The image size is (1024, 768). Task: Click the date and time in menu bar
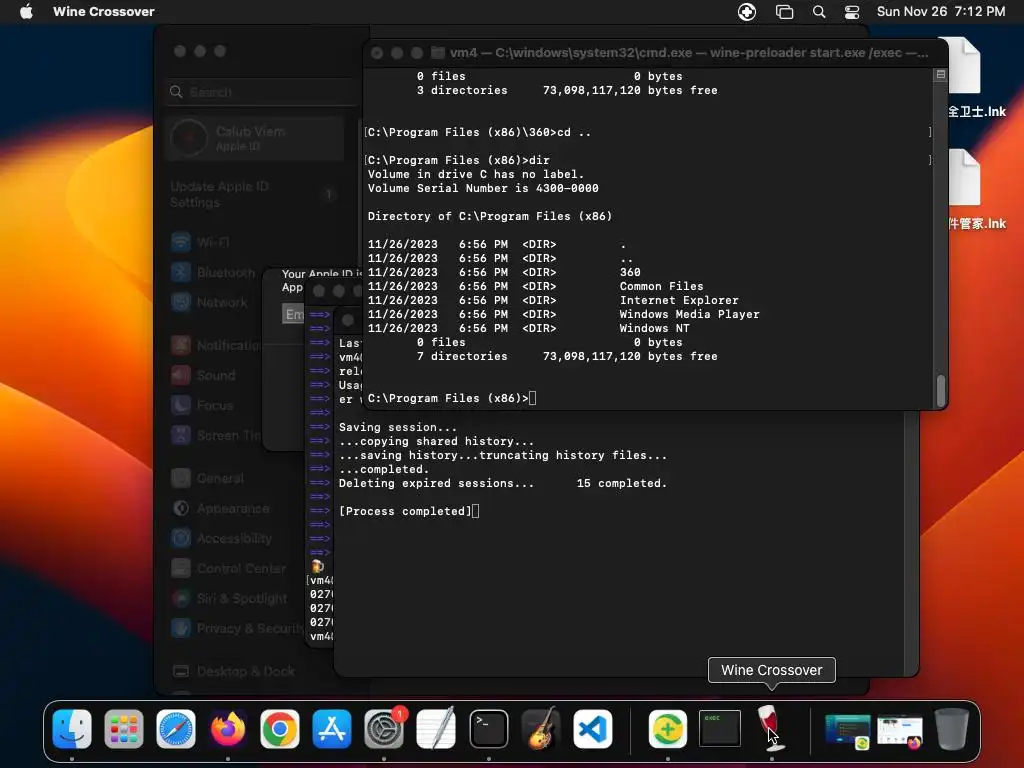tap(940, 11)
